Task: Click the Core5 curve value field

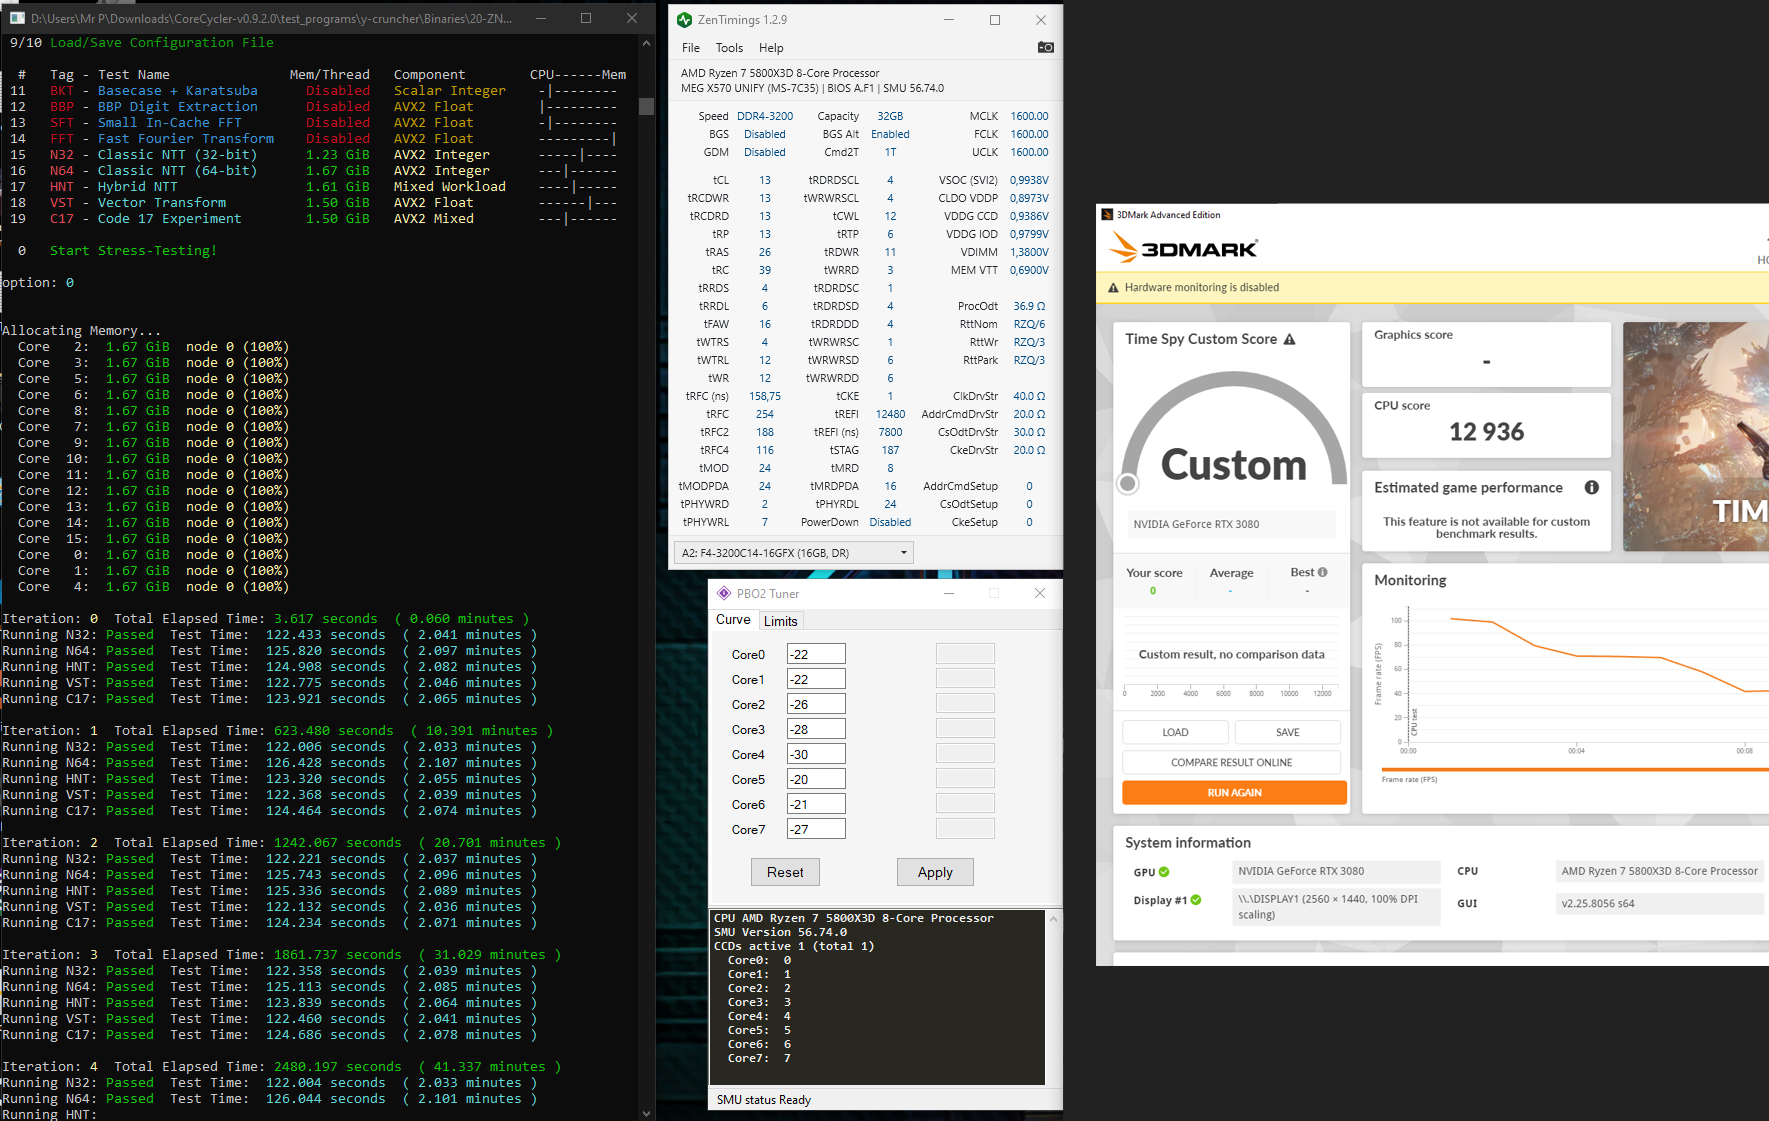Action: pos(816,779)
